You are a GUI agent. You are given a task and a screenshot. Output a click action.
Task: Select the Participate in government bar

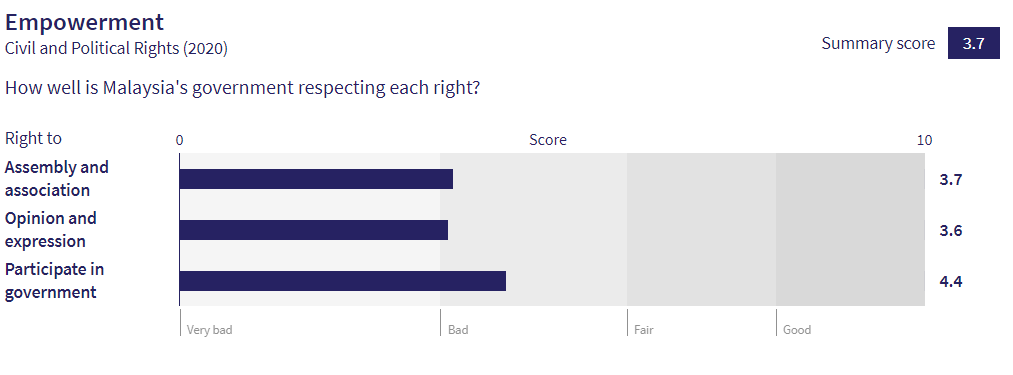(x=342, y=281)
